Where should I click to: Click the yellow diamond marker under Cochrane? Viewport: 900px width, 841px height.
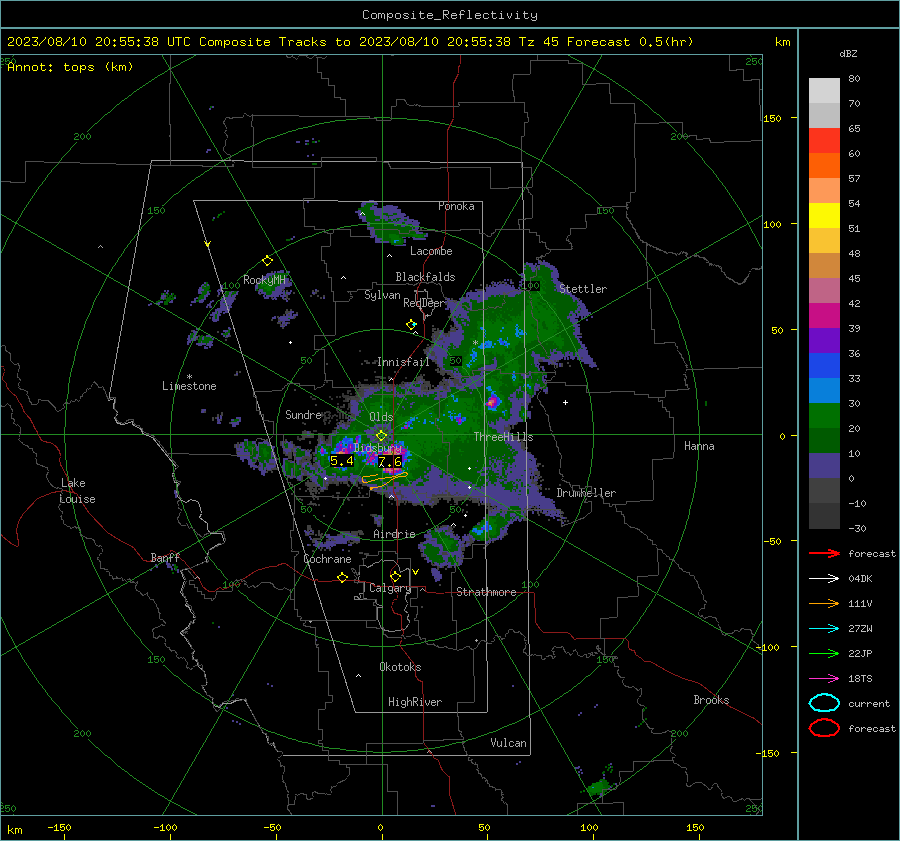pyautogui.click(x=343, y=577)
